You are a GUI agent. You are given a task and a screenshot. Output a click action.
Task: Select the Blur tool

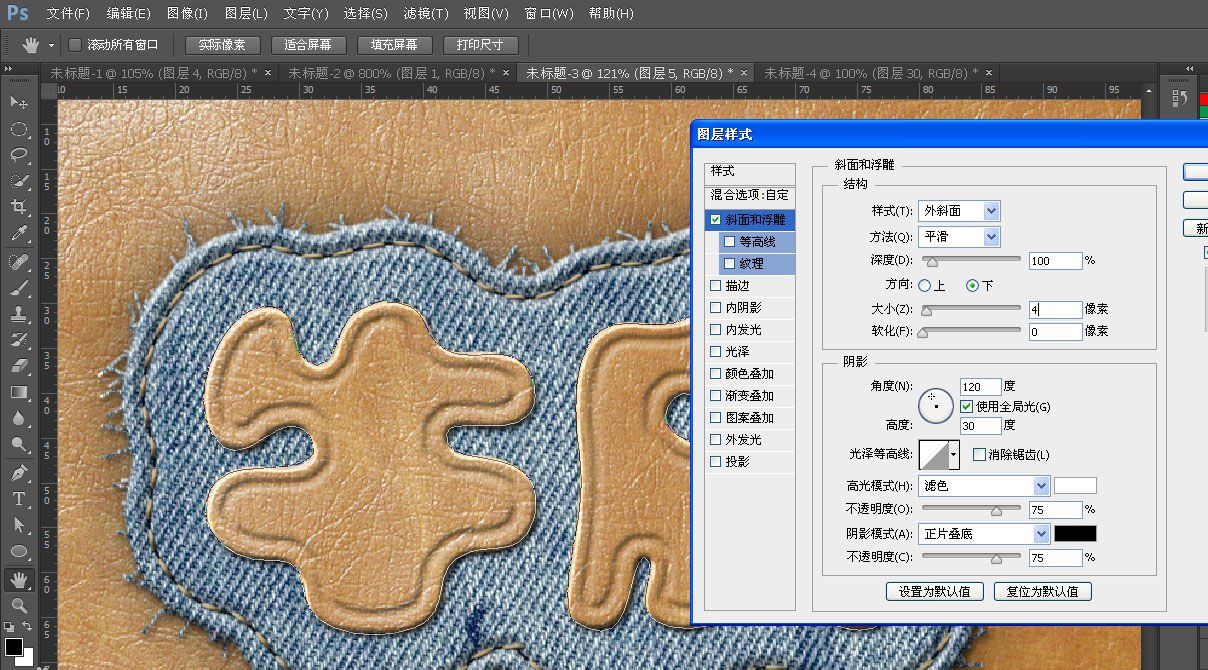pos(19,418)
